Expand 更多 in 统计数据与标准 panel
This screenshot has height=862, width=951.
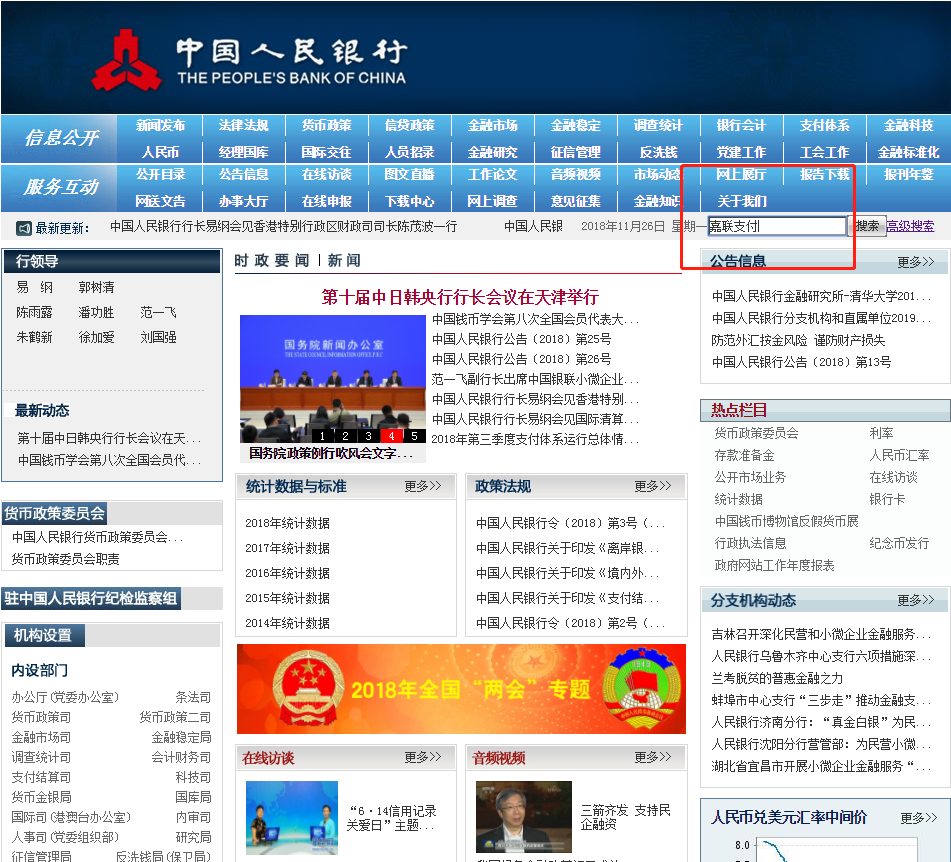tap(423, 486)
